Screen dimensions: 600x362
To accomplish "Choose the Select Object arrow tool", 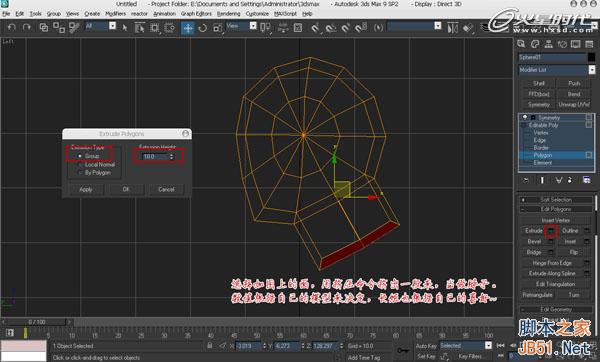I will point(125,28).
